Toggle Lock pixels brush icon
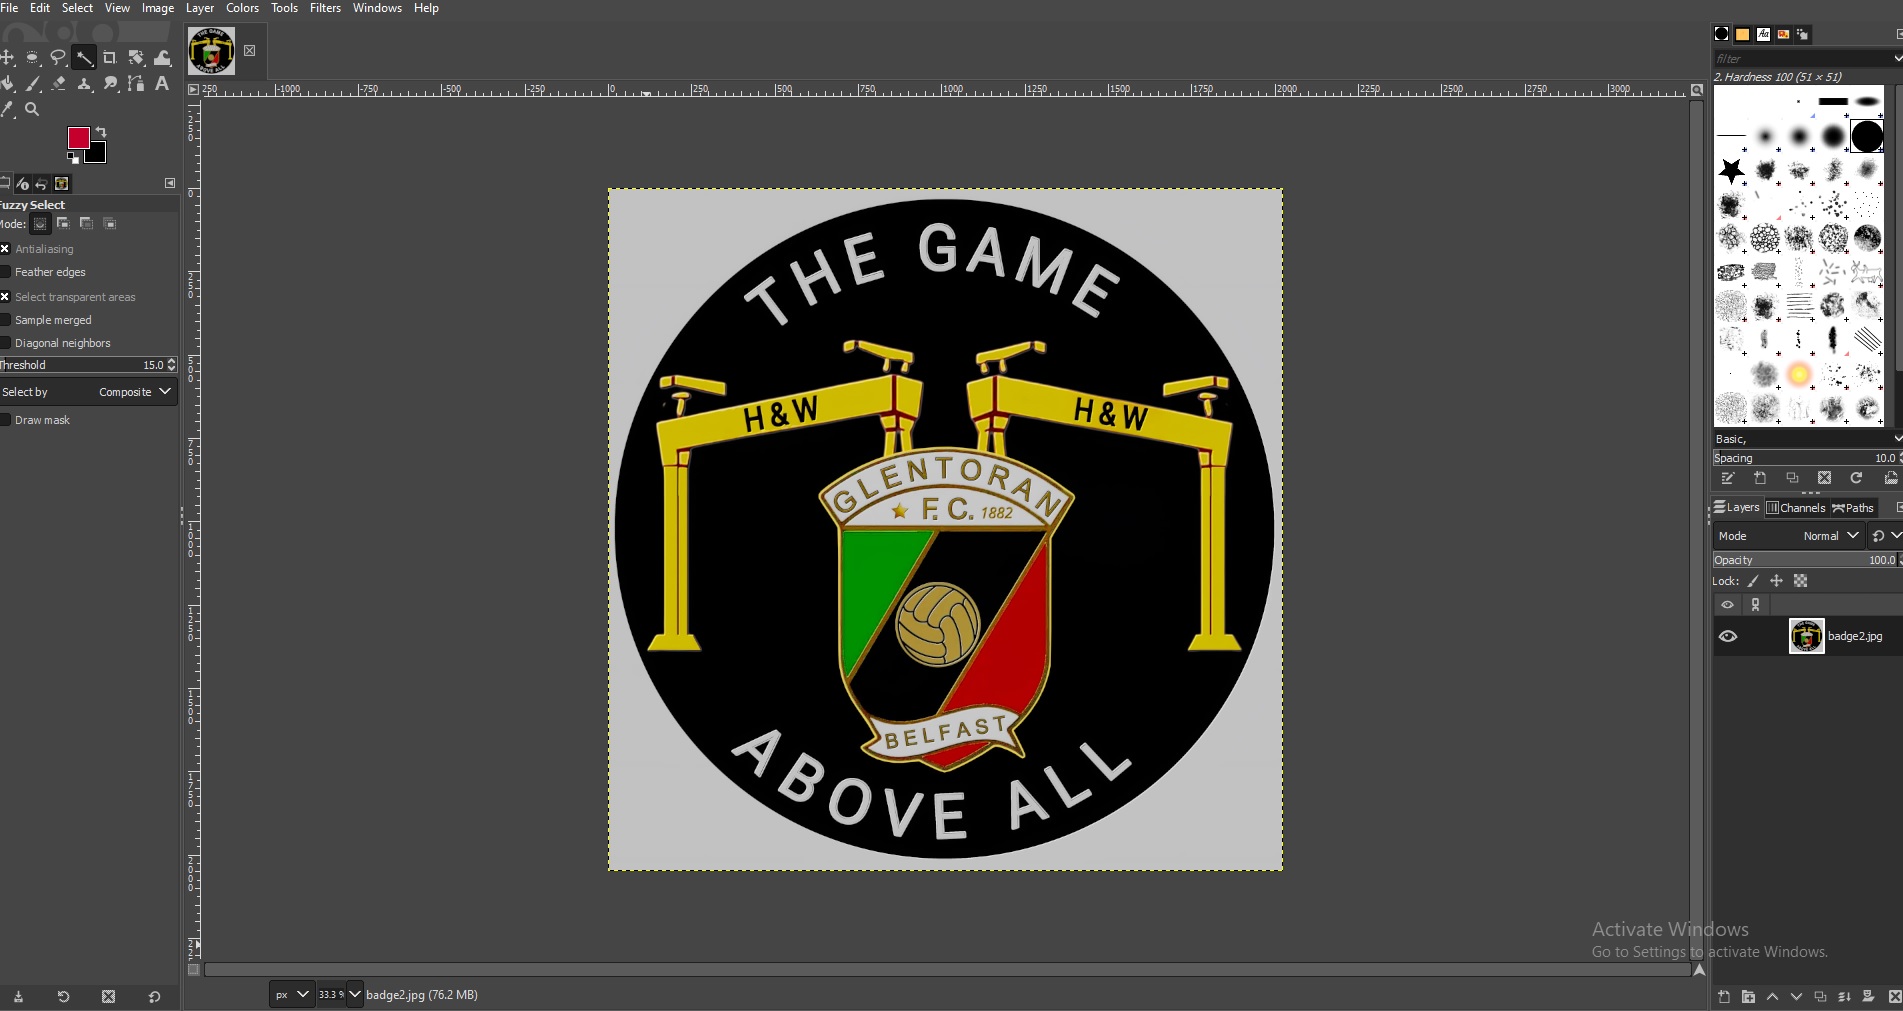Screen dimensions: 1903x1011 coord(1753,581)
